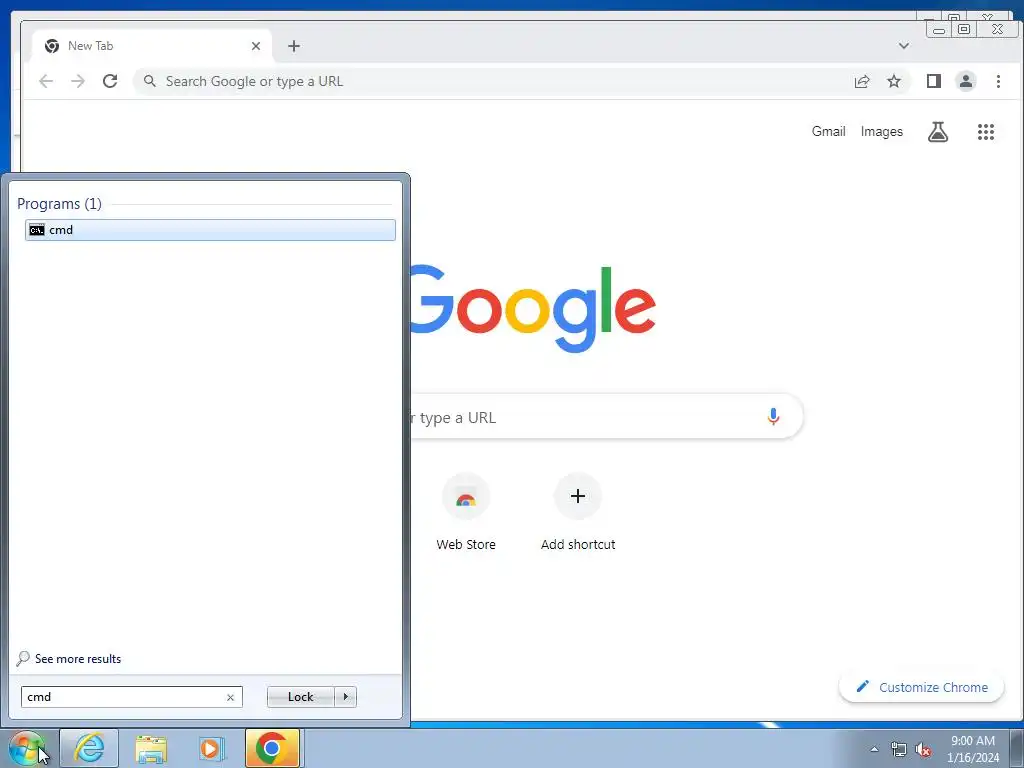Open Gmail link
The image size is (1024, 768).
(829, 131)
